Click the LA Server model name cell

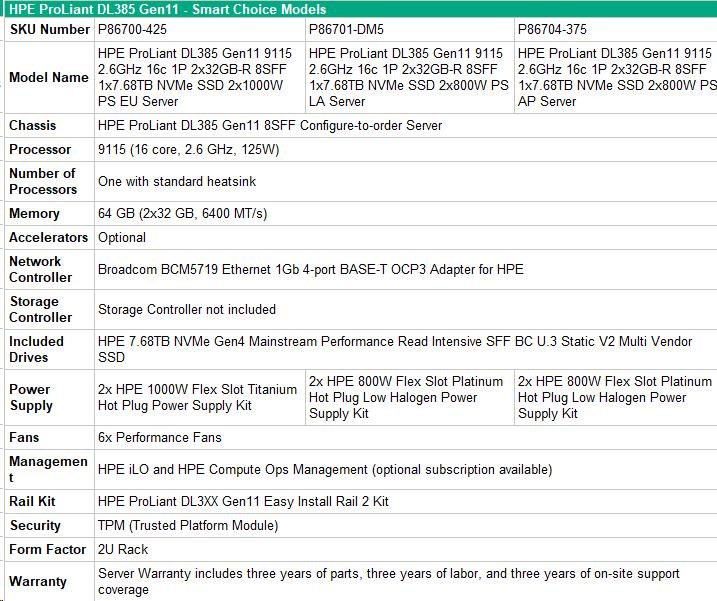click(x=409, y=77)
